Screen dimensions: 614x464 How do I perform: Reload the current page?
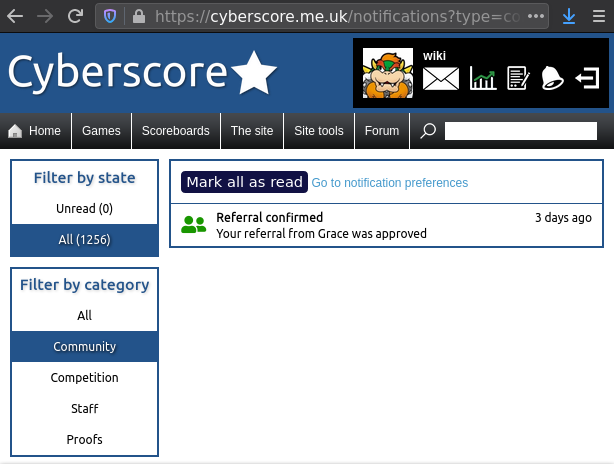(75, 16)
